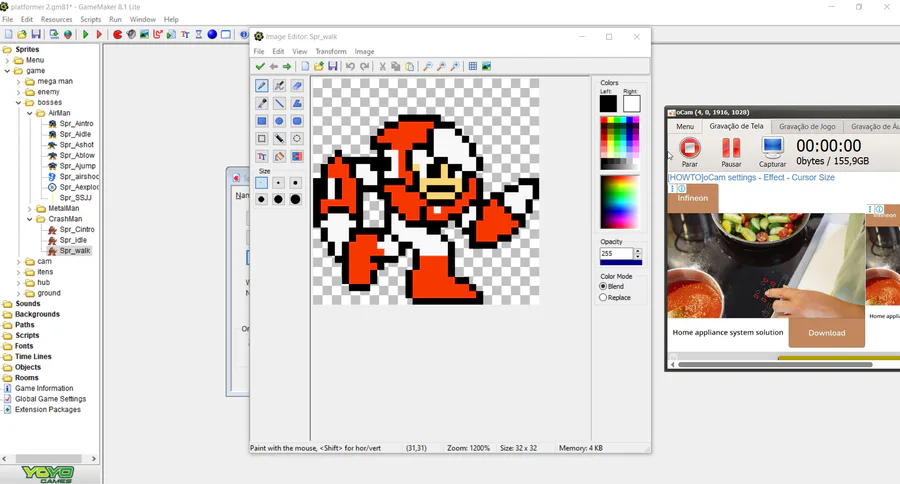
Task: Expand the cam folder
Action: [18, 261]
